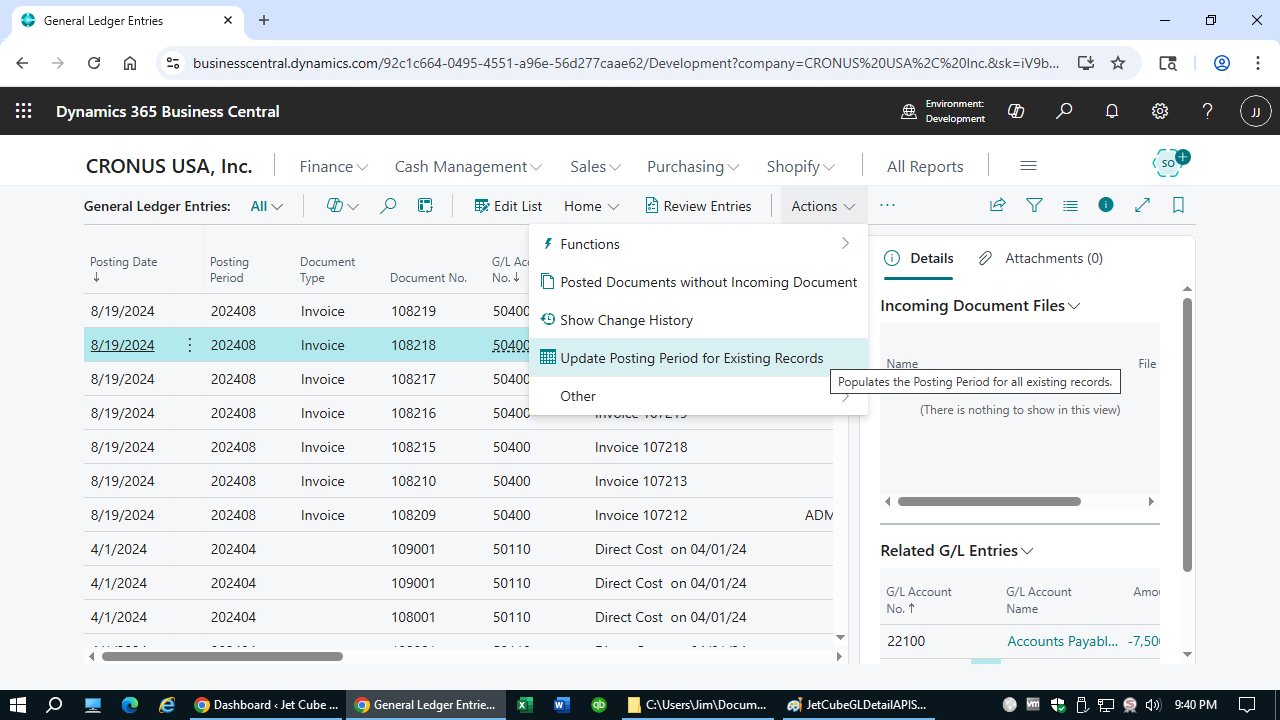Click the bookmark icon

coord(1178,206)
